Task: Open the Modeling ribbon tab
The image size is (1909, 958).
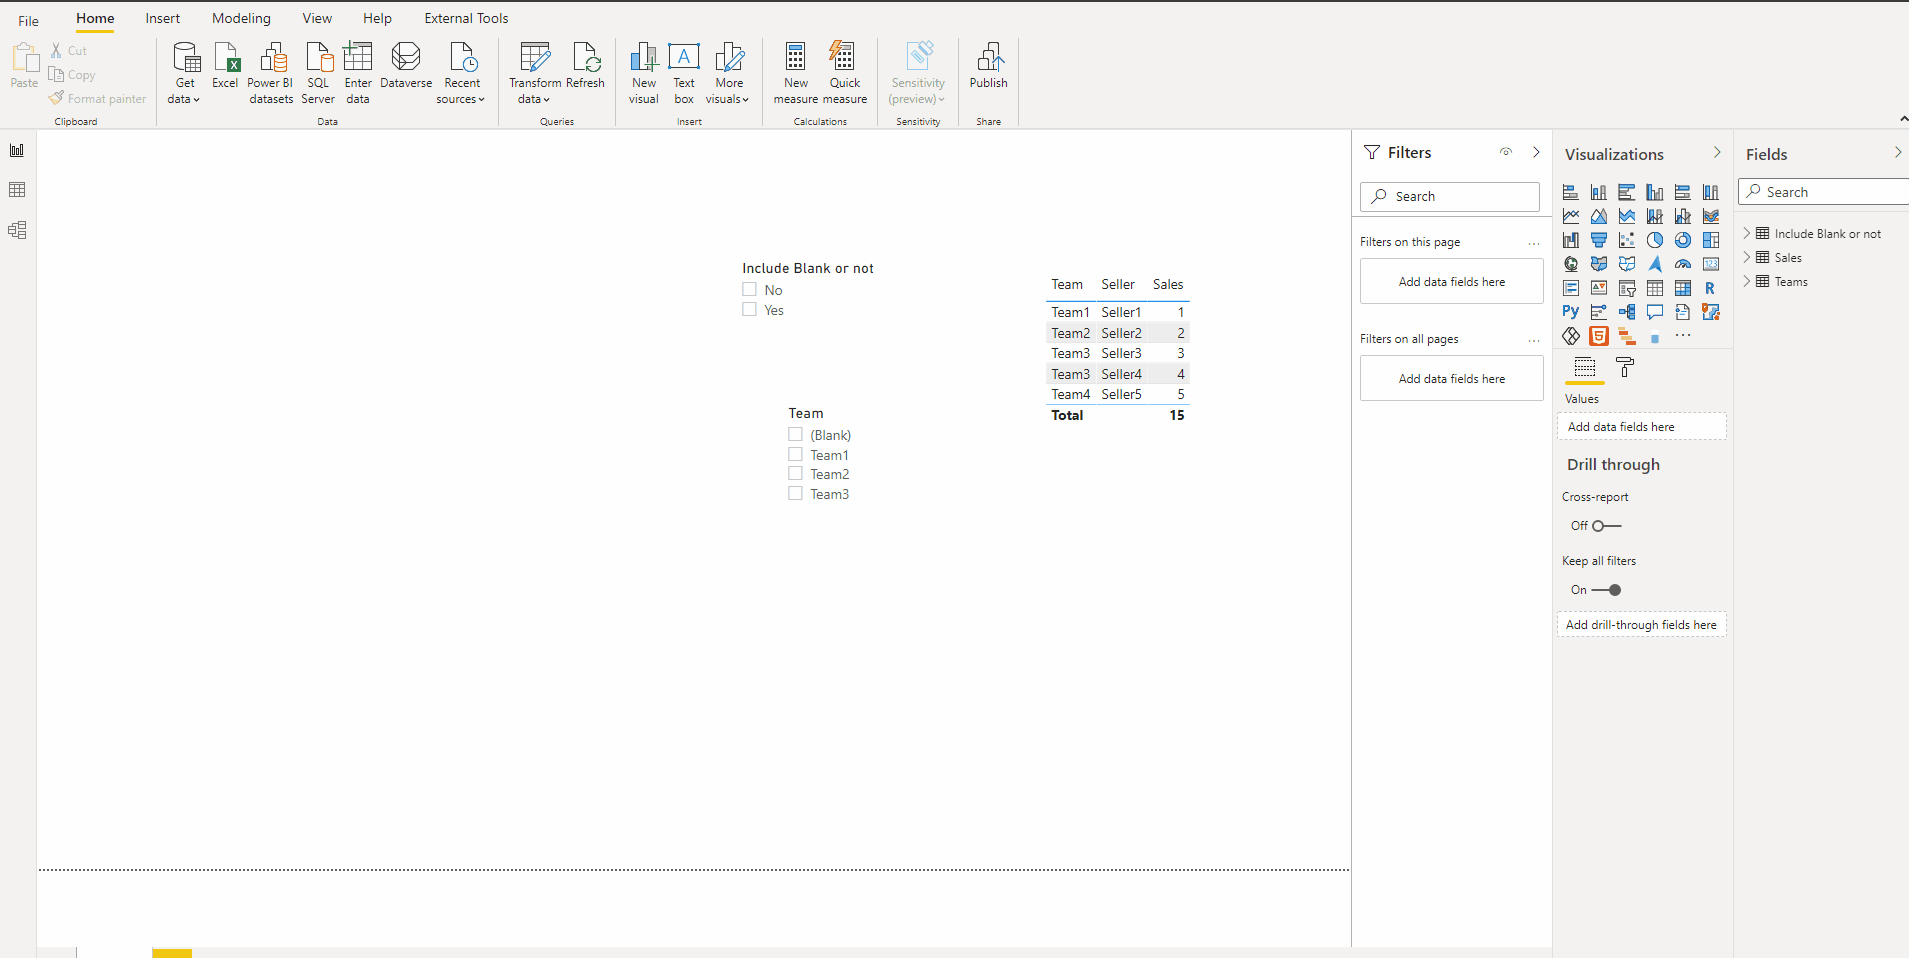Action: click(x=241, y=18)
